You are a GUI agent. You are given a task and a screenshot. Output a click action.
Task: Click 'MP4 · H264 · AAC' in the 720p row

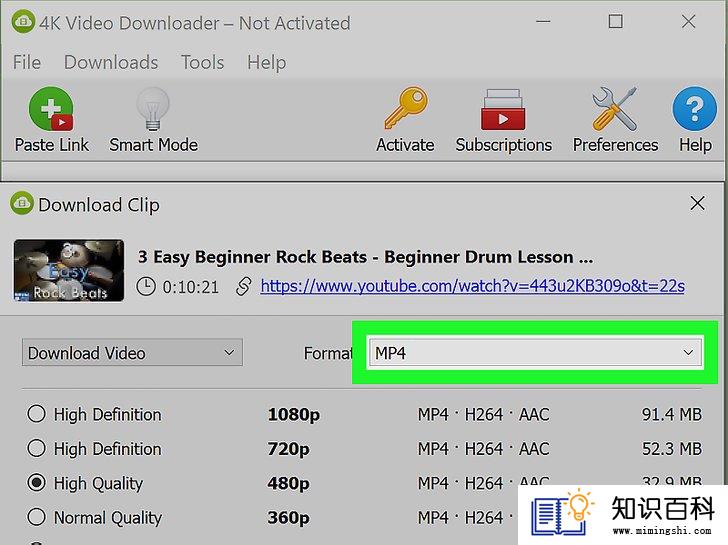click(483, 449)
